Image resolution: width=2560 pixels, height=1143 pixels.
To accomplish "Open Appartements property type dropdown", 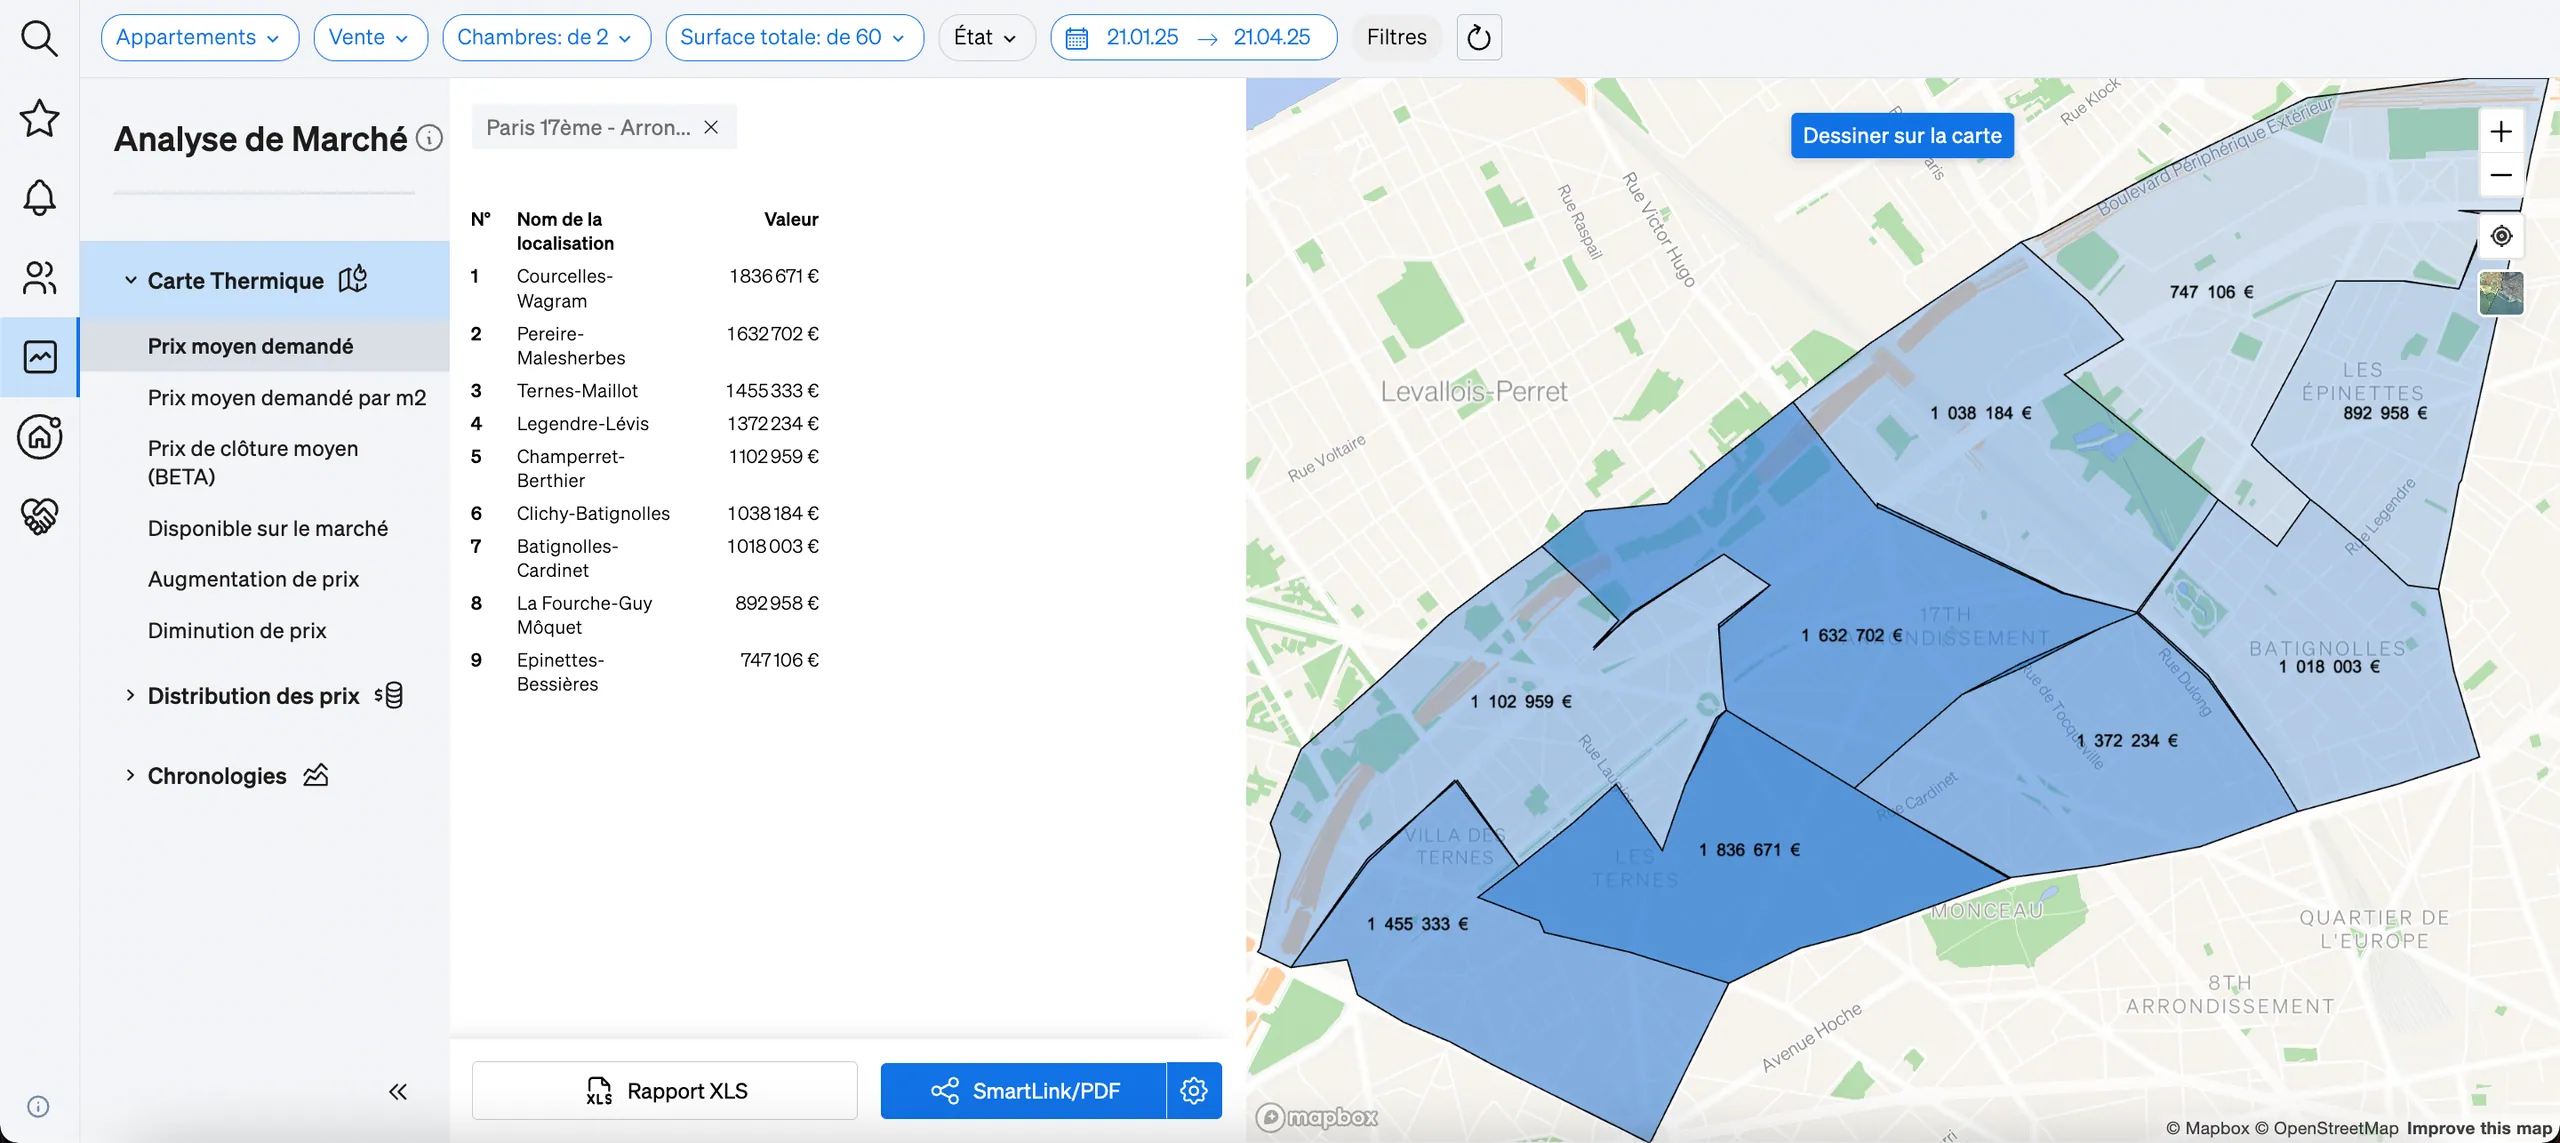I will click(199, 38).
